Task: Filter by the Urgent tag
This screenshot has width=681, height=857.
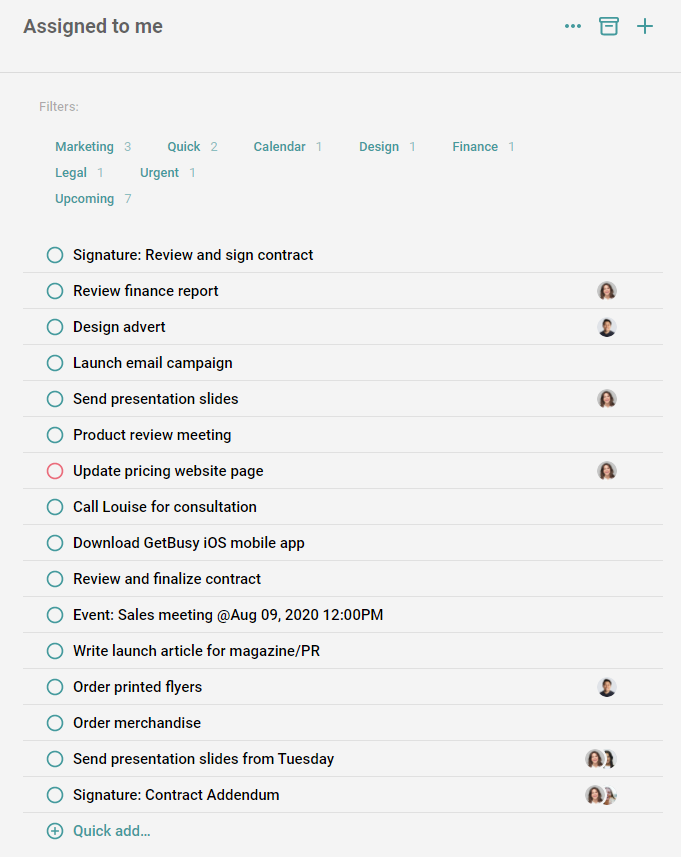Action: (159, 172)
